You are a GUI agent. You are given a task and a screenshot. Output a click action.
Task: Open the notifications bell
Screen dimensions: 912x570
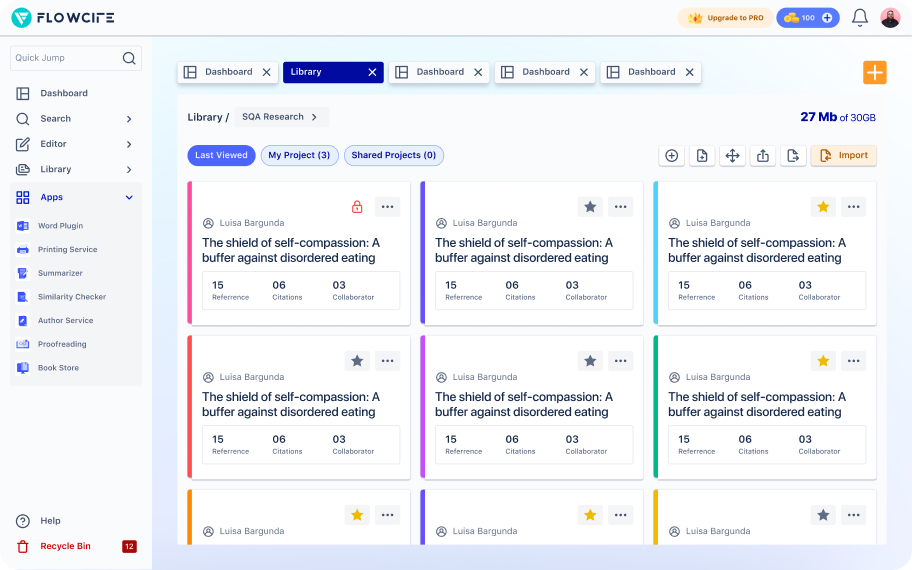pos(859,18)
